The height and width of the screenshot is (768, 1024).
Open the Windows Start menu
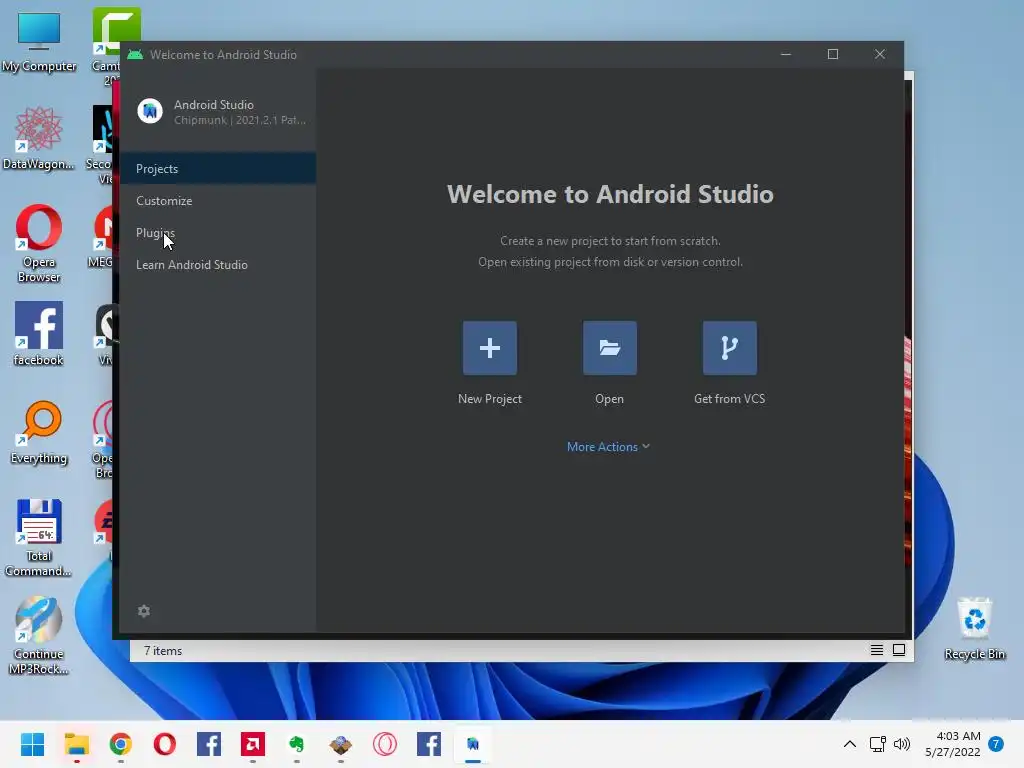(x=32, y=744)
